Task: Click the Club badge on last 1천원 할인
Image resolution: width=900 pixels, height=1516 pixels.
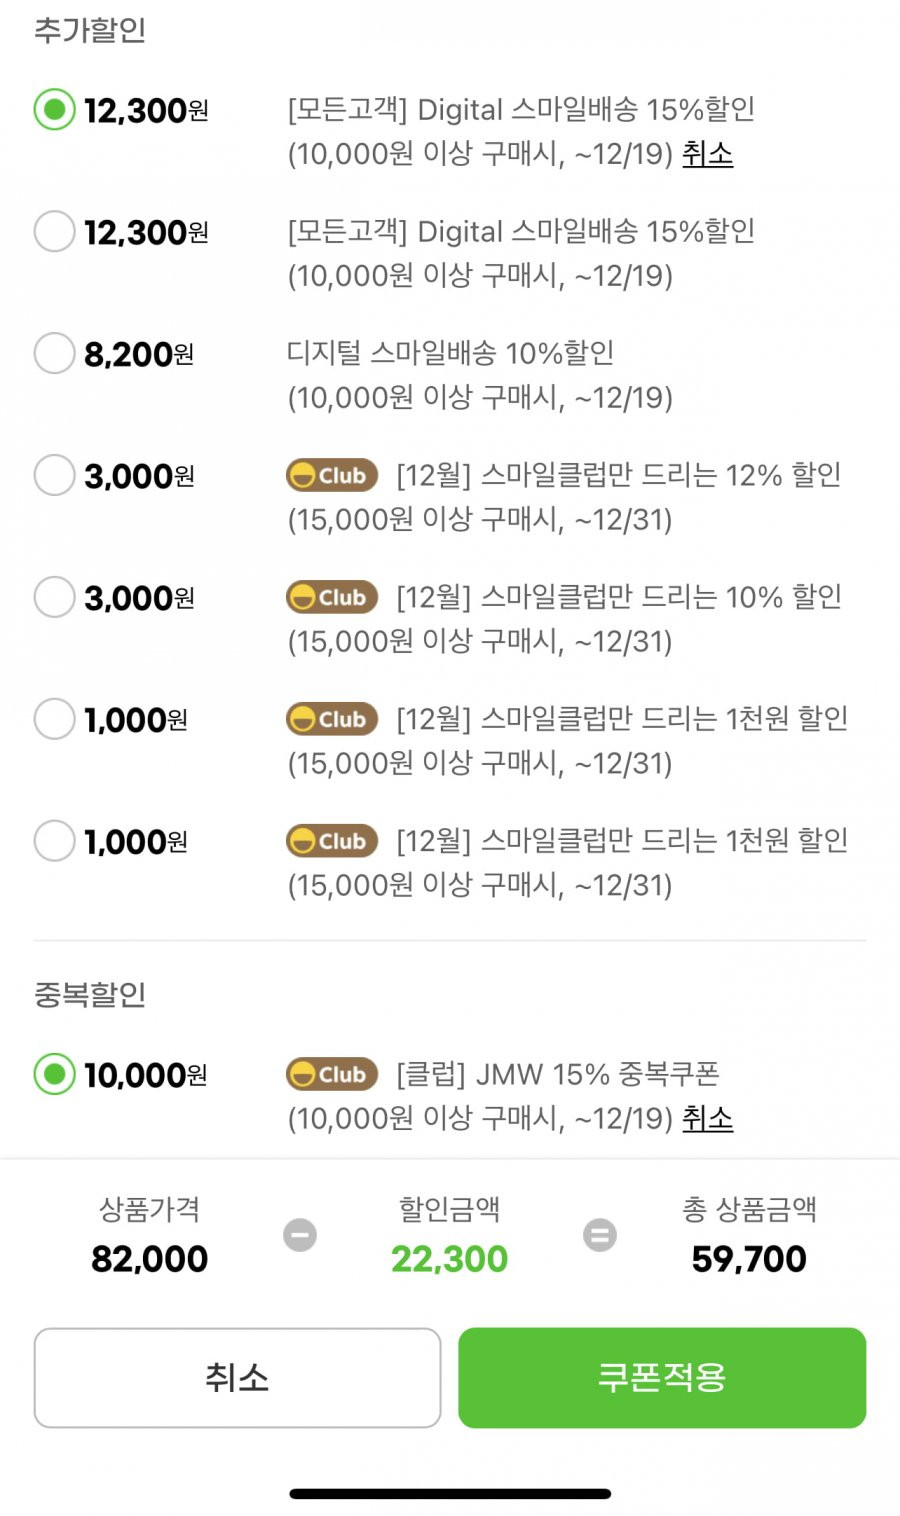Action: point(332,841)
